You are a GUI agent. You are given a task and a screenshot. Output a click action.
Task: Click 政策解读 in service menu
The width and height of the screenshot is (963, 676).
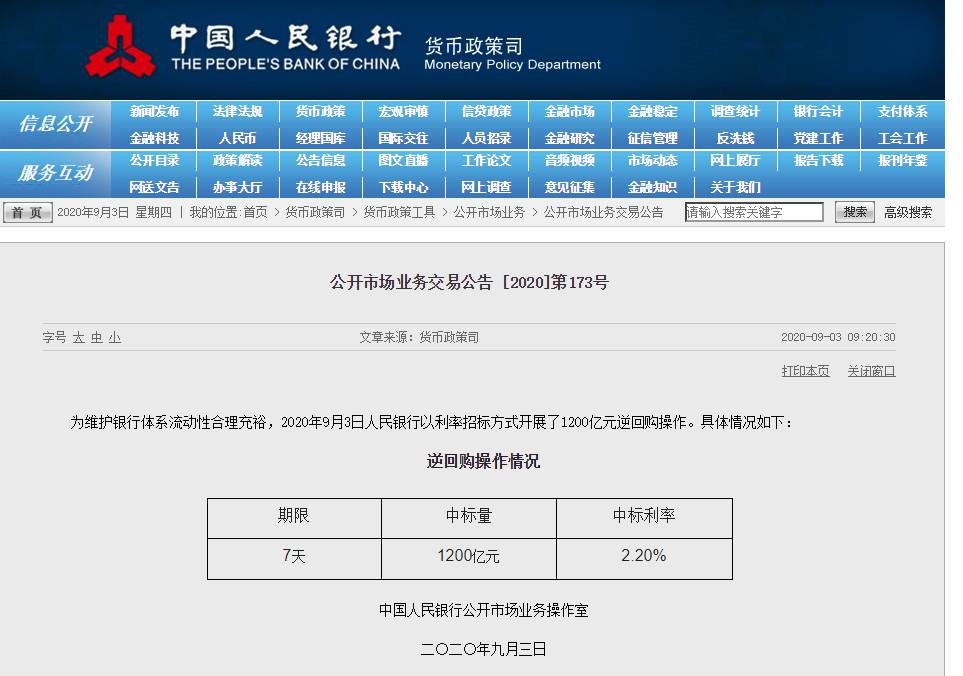point(237,160)
